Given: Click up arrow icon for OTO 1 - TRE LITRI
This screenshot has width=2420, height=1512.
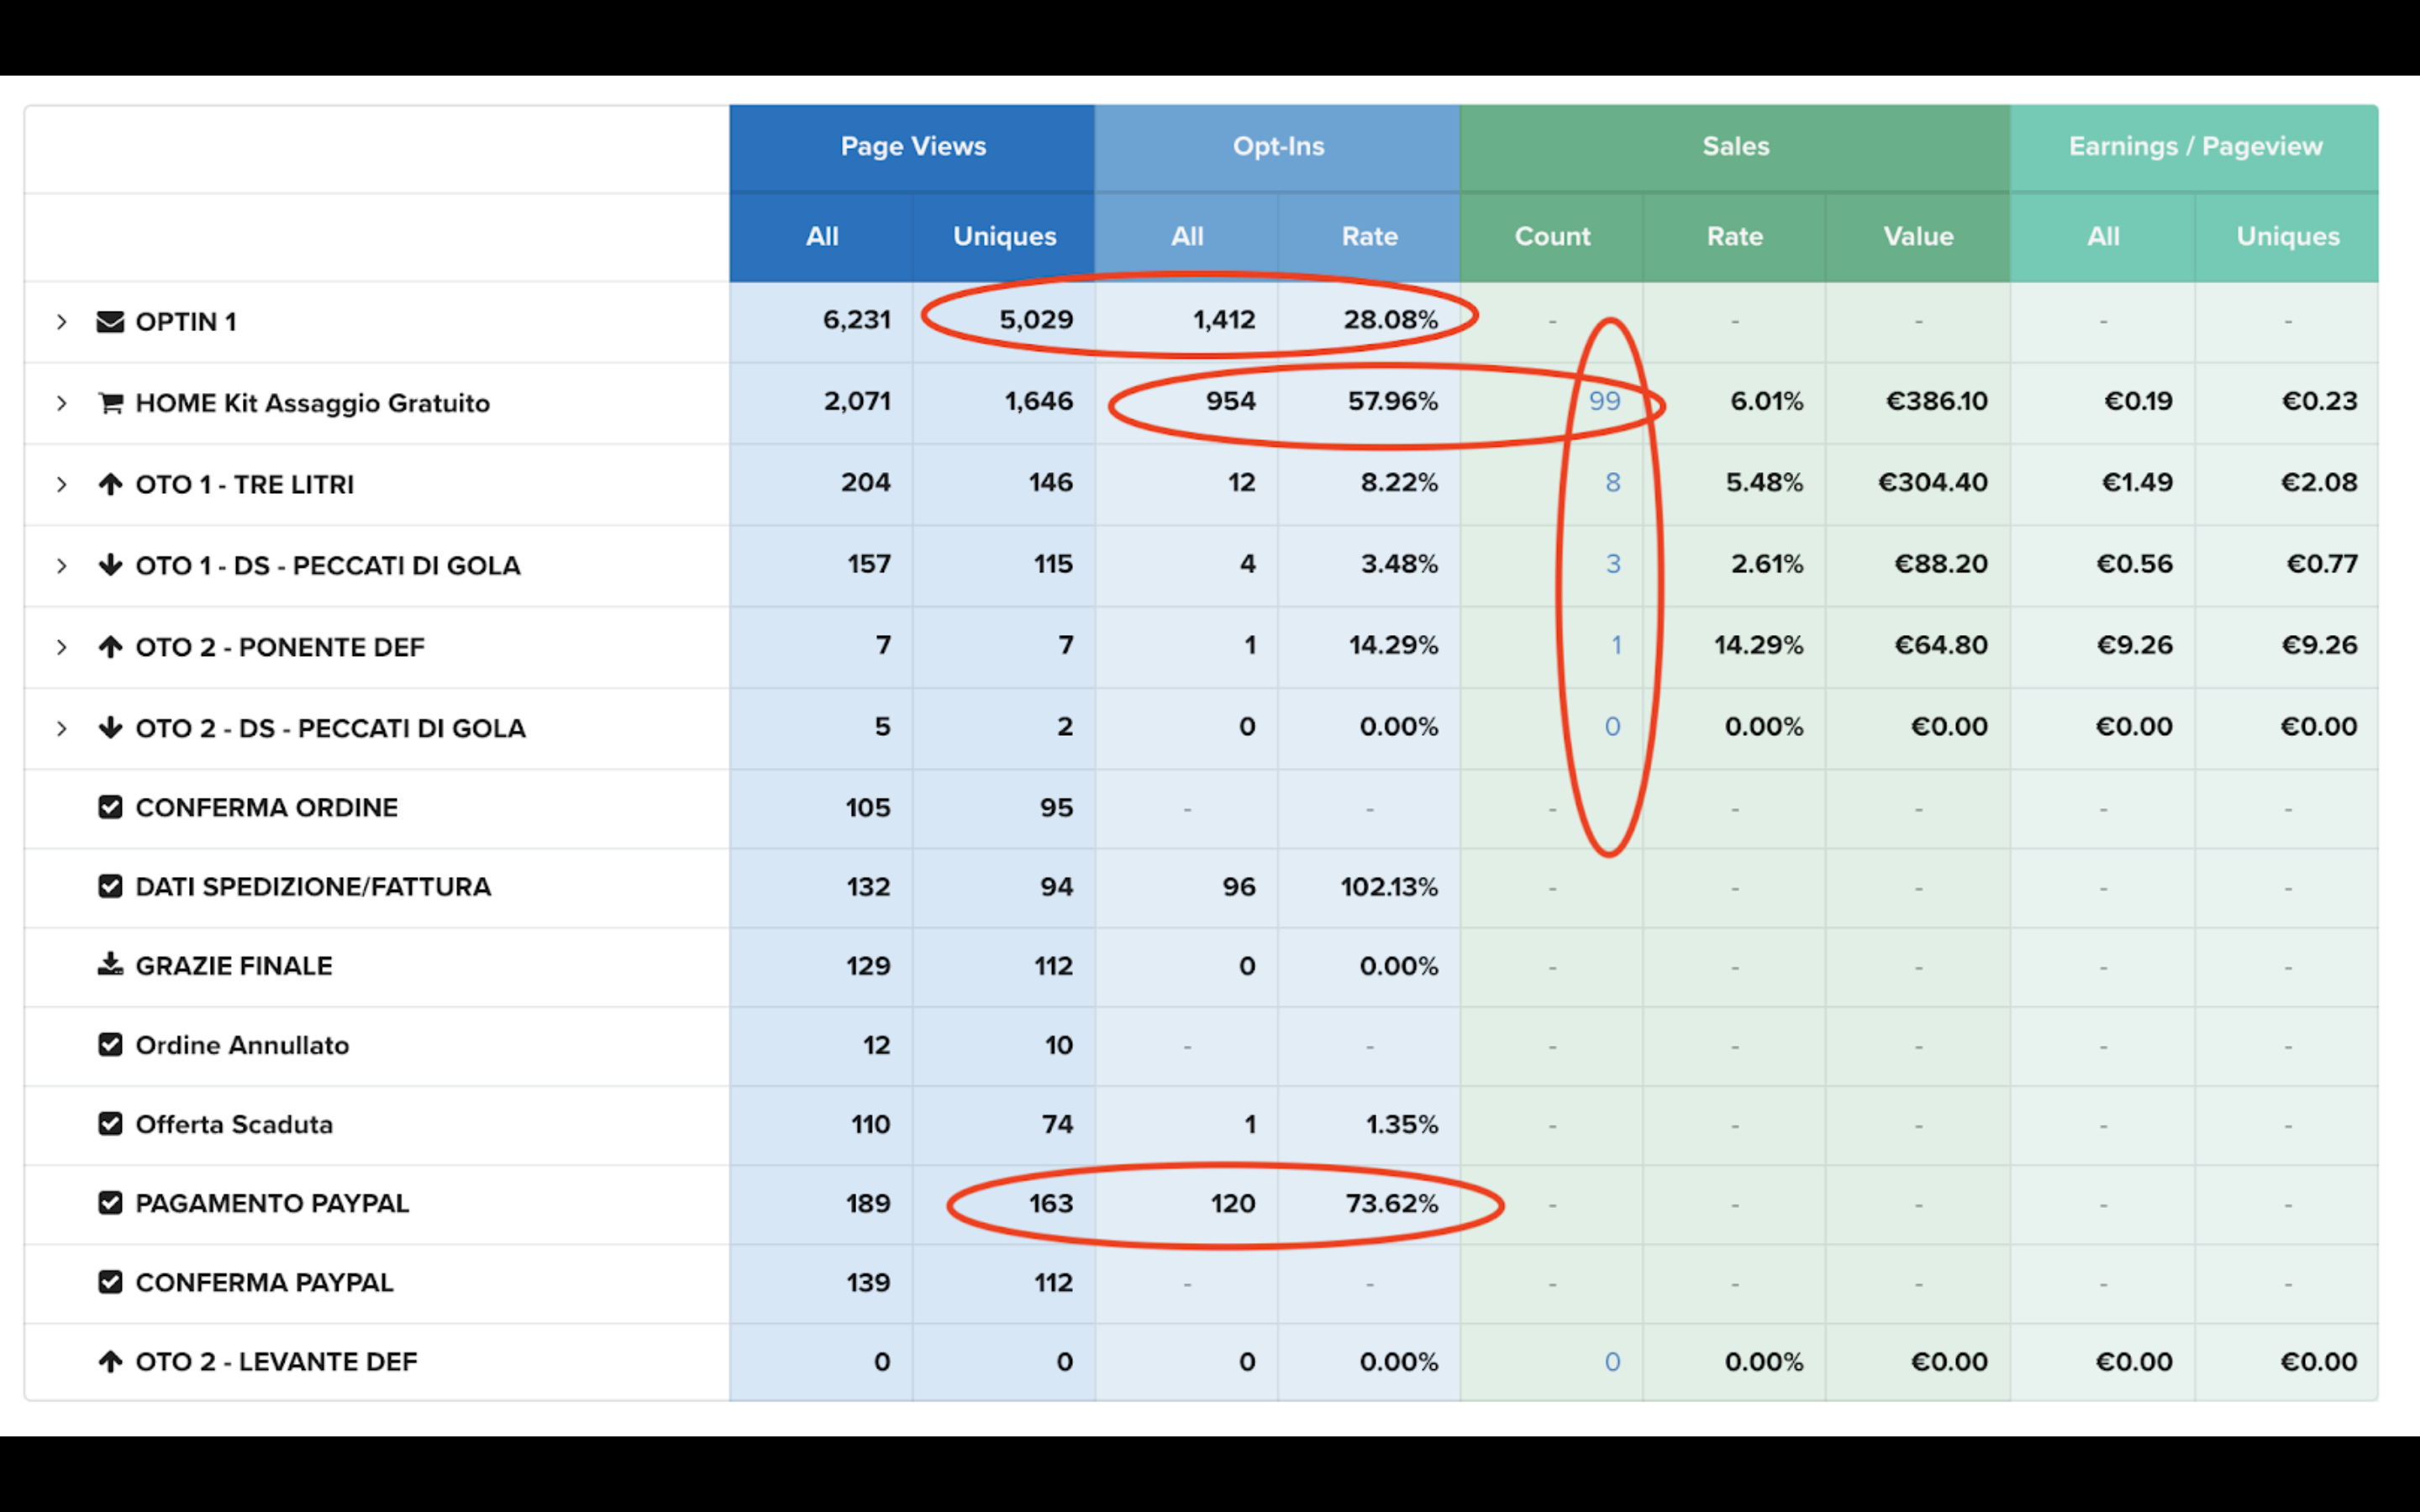Looking at the screenshot, I should click(110, 485).
